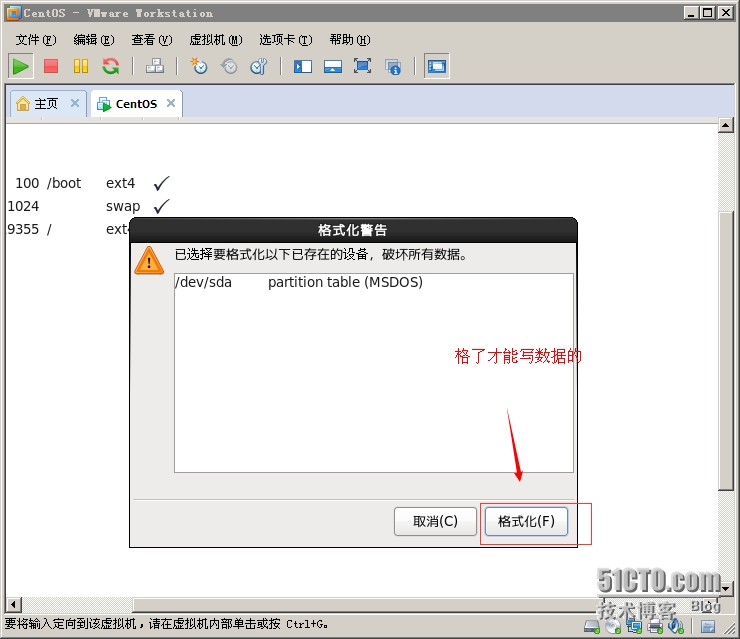Image resolution: width=740 pixels, height=639 pixels.
Task: Click the console view toolbar icon
Action: 437,67
